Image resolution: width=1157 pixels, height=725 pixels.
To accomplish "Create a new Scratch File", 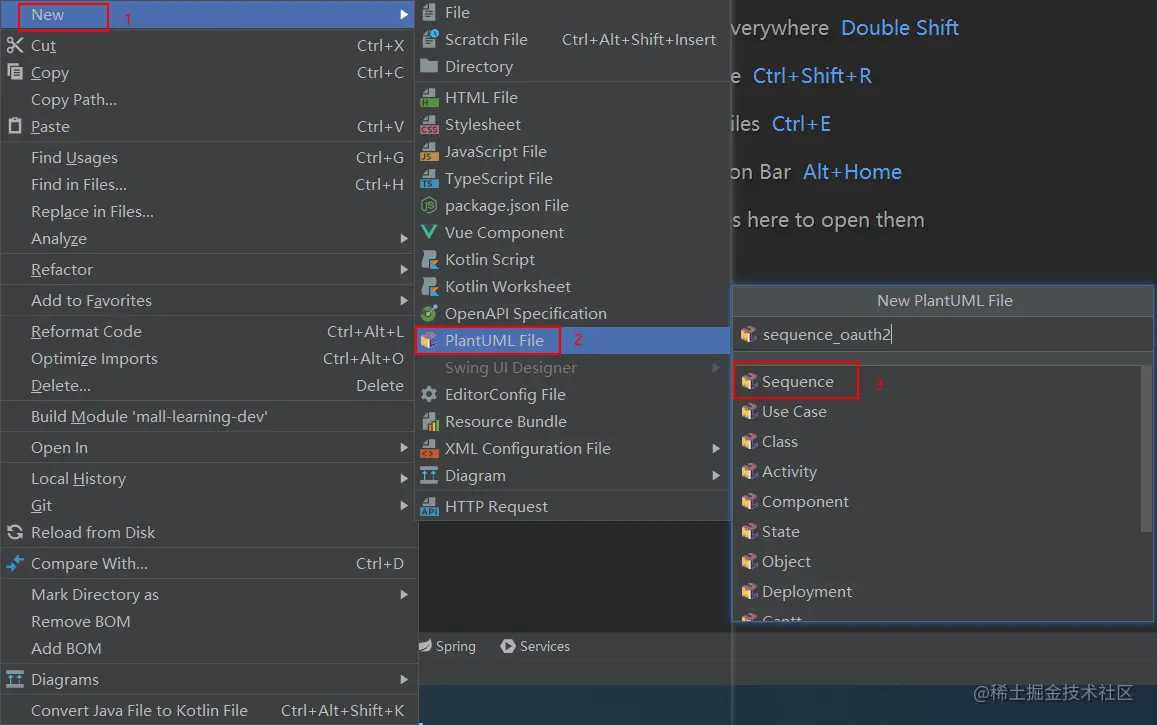I will tap(486, 39).
